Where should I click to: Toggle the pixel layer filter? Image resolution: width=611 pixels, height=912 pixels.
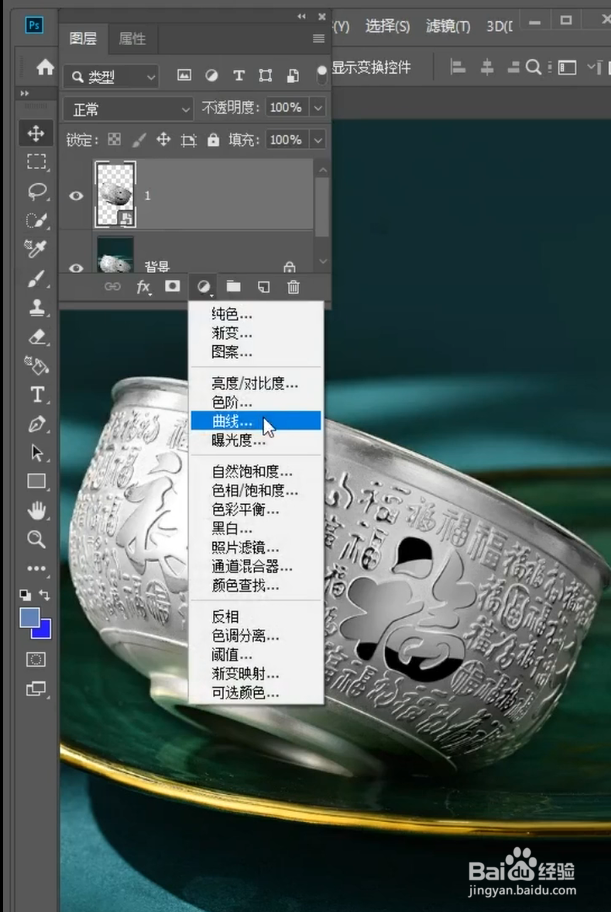click(x=184, y=75)
